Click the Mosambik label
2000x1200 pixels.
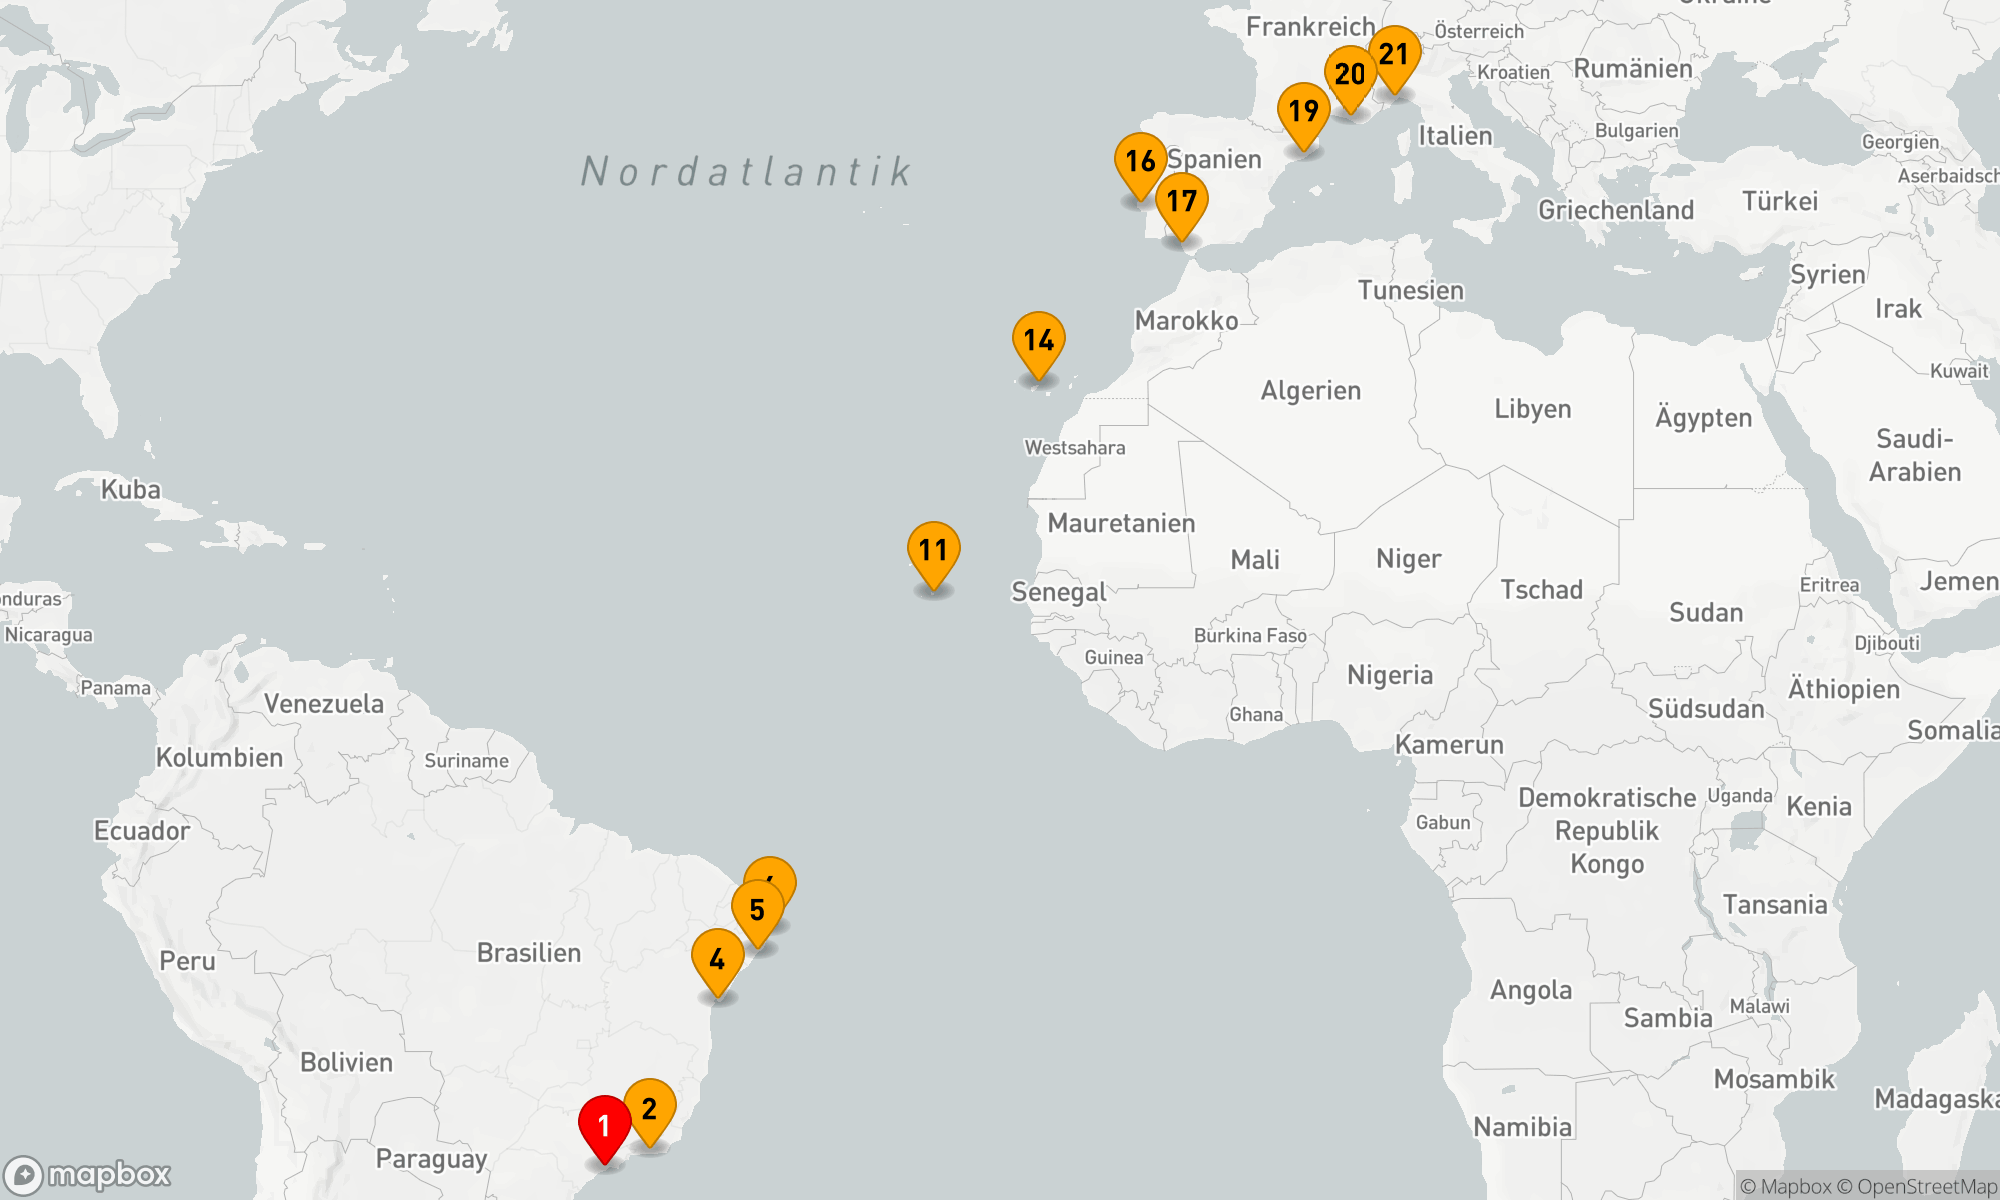(x=1775, y=1079)
